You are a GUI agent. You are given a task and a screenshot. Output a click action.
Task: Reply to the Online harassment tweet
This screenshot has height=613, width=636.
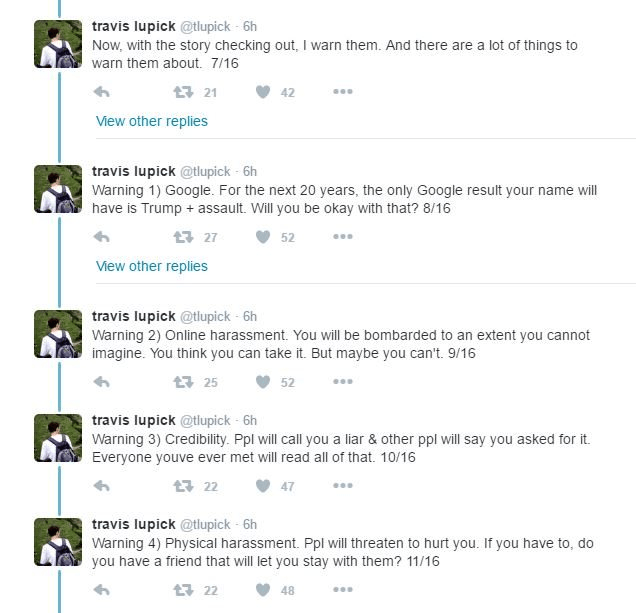tap(101, 382)
